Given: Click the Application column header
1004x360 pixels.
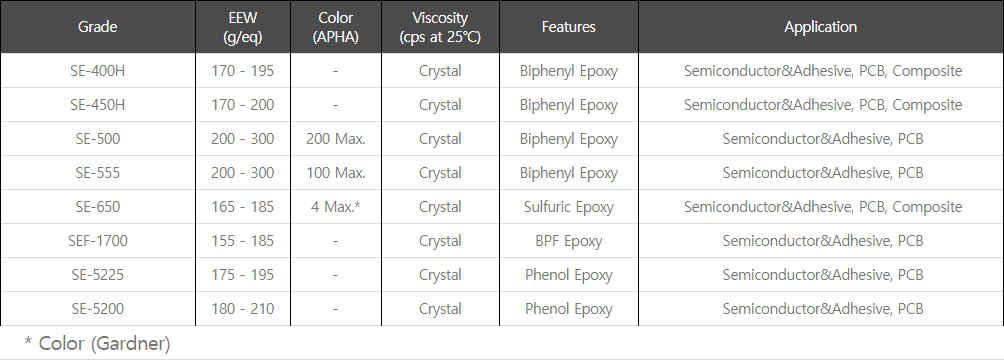Looking at the screenshot, I should coord(821,27).
